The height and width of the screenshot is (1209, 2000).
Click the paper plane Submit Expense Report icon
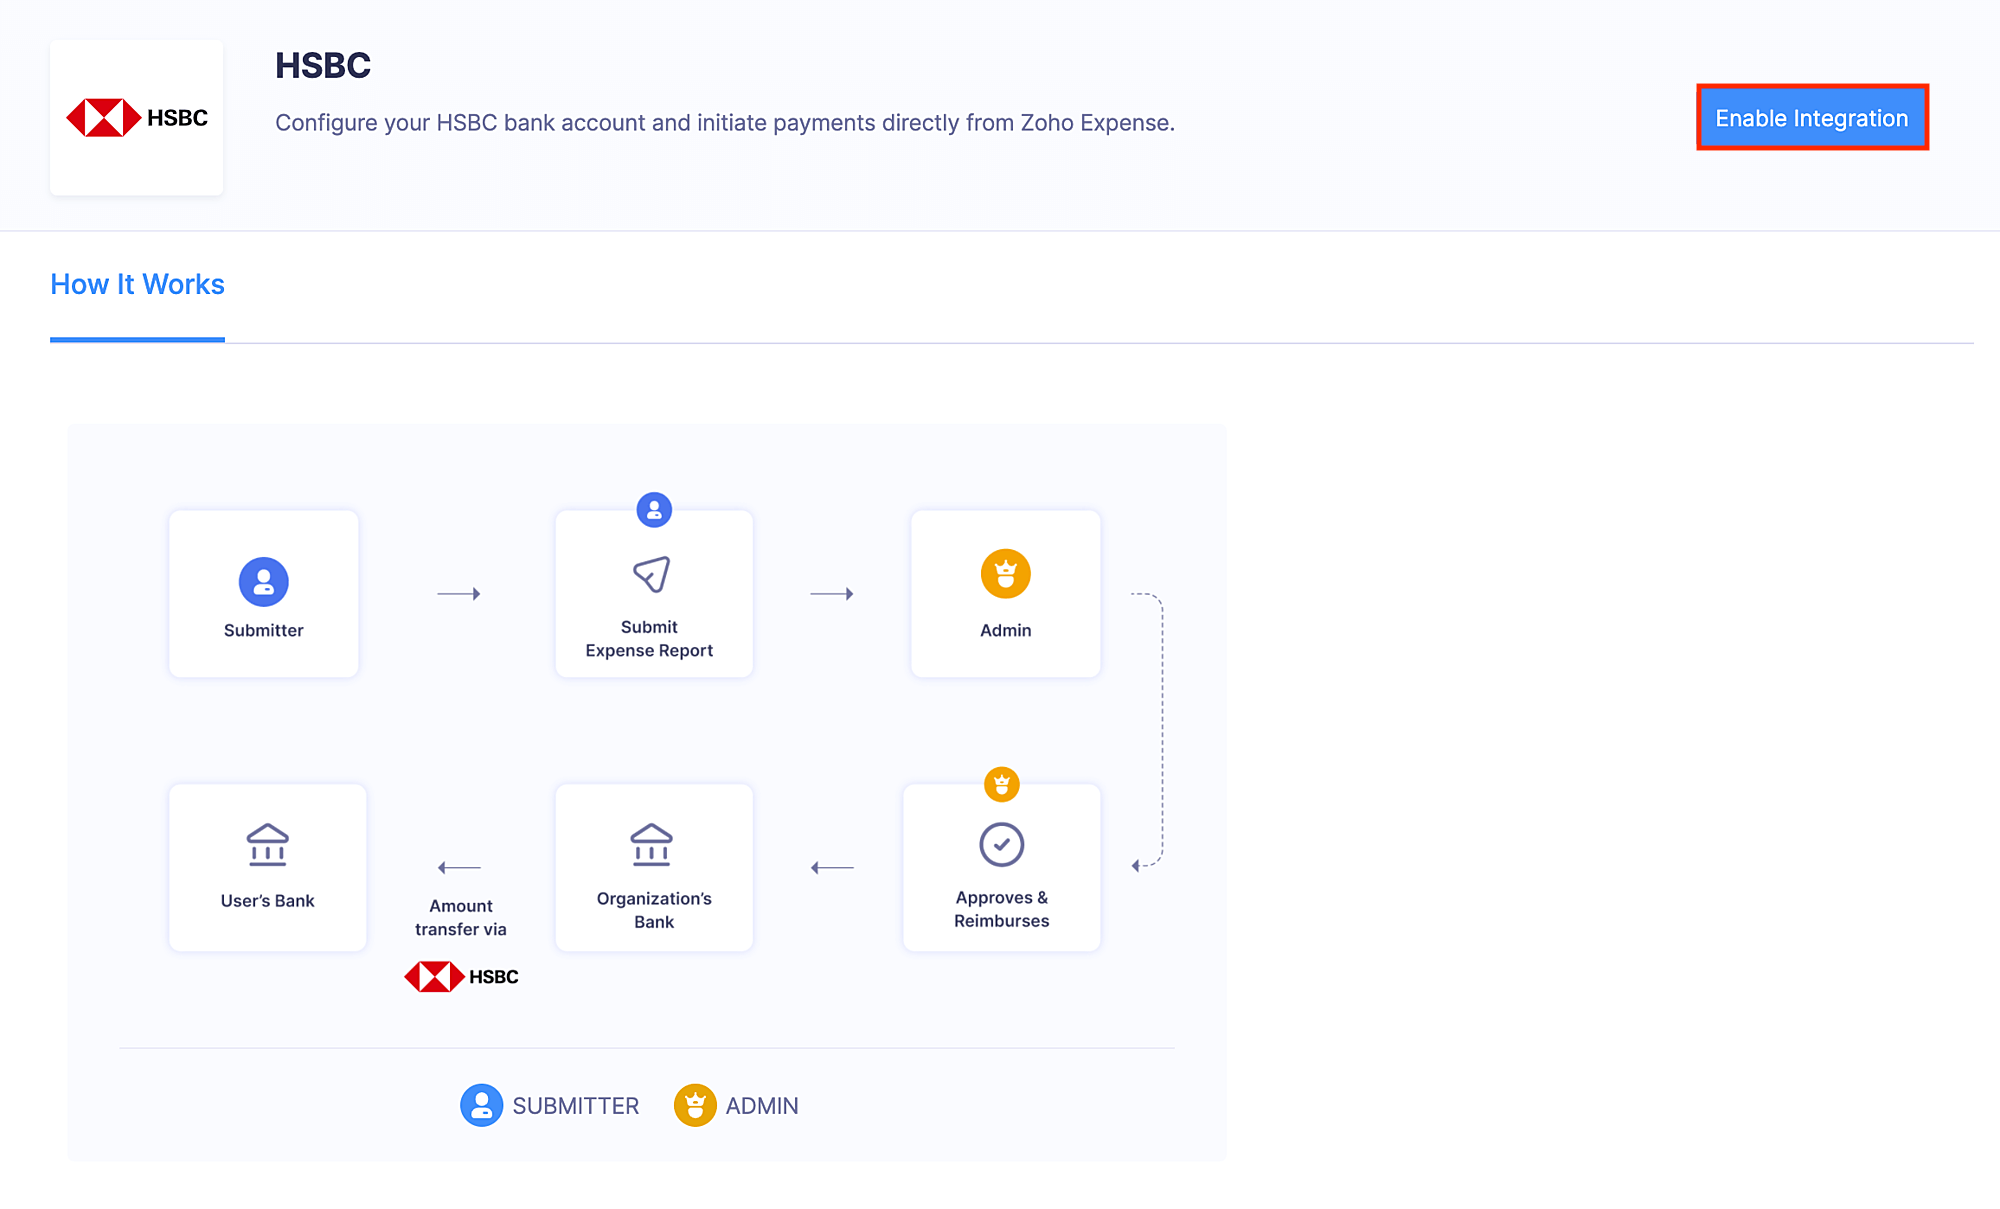click(x=652, y=574)
